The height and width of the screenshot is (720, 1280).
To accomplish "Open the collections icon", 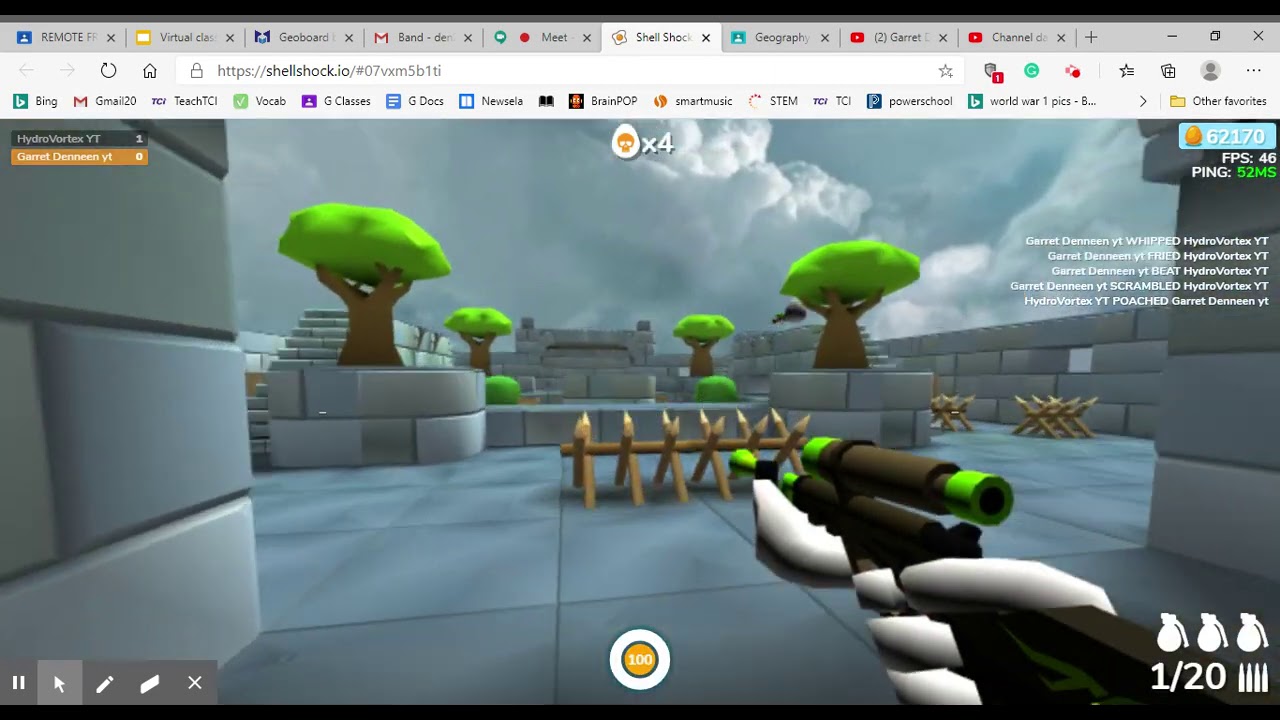I will [1168, 71].
